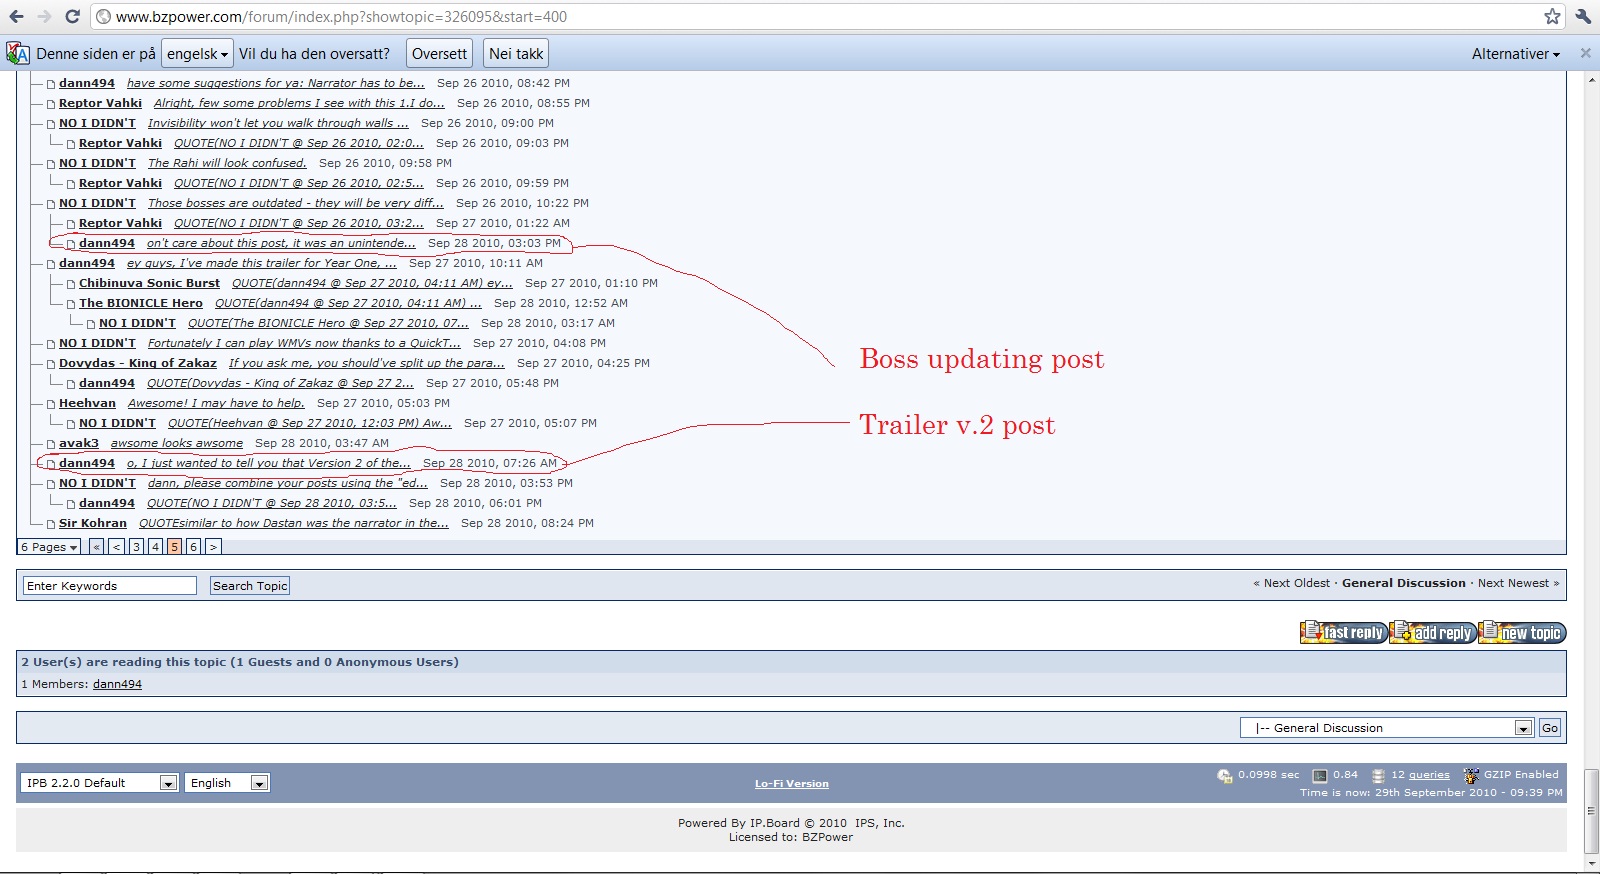The width and height of the screenshot is (1600, 874).
Task: Open the 'engelsk' language dropdown
Action: (x=197, y=54)
